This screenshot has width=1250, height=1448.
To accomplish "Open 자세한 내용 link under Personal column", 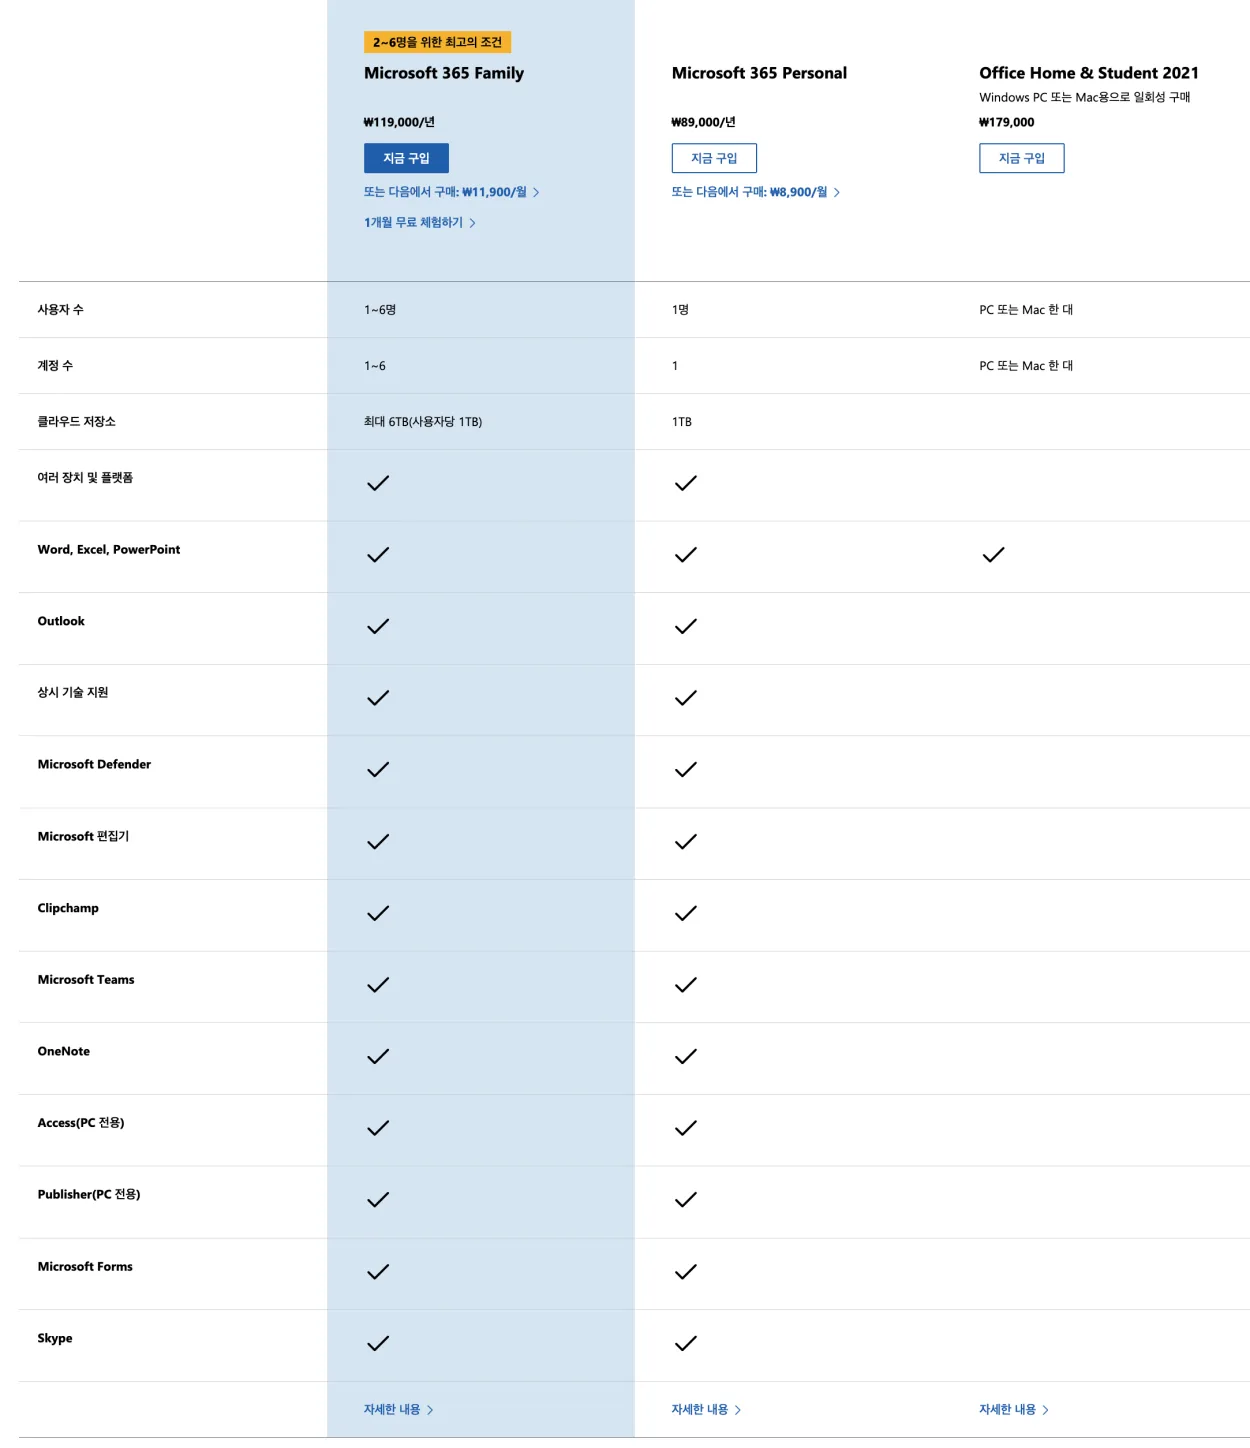I will 707,1410.
